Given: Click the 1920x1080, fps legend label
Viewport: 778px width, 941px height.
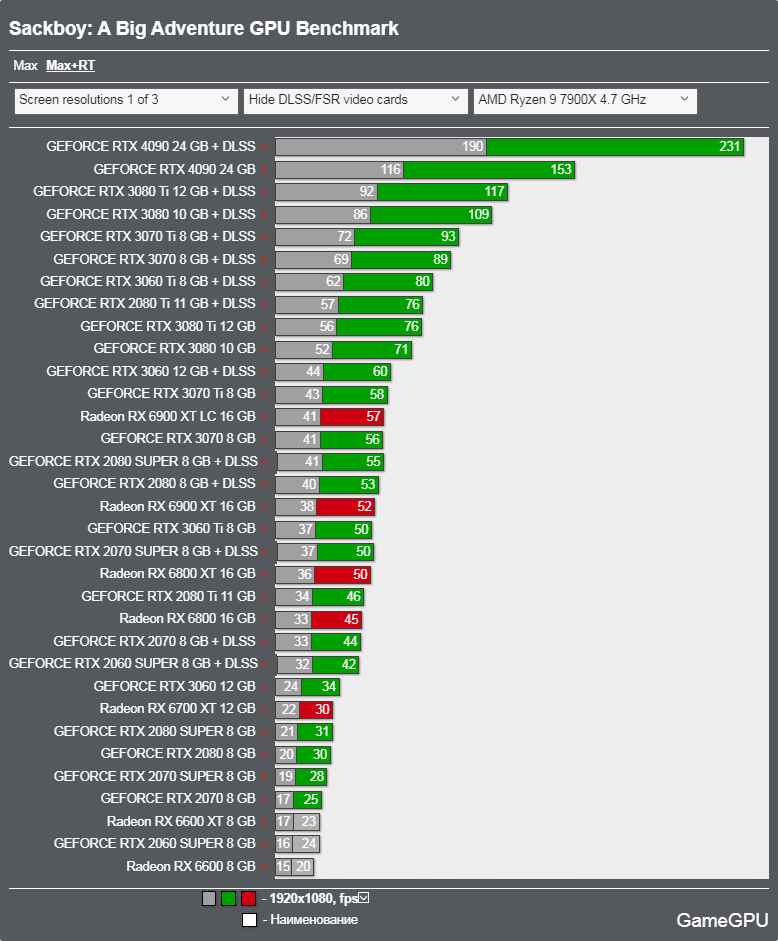Looking at the screenshot, I should click(313, 898).
